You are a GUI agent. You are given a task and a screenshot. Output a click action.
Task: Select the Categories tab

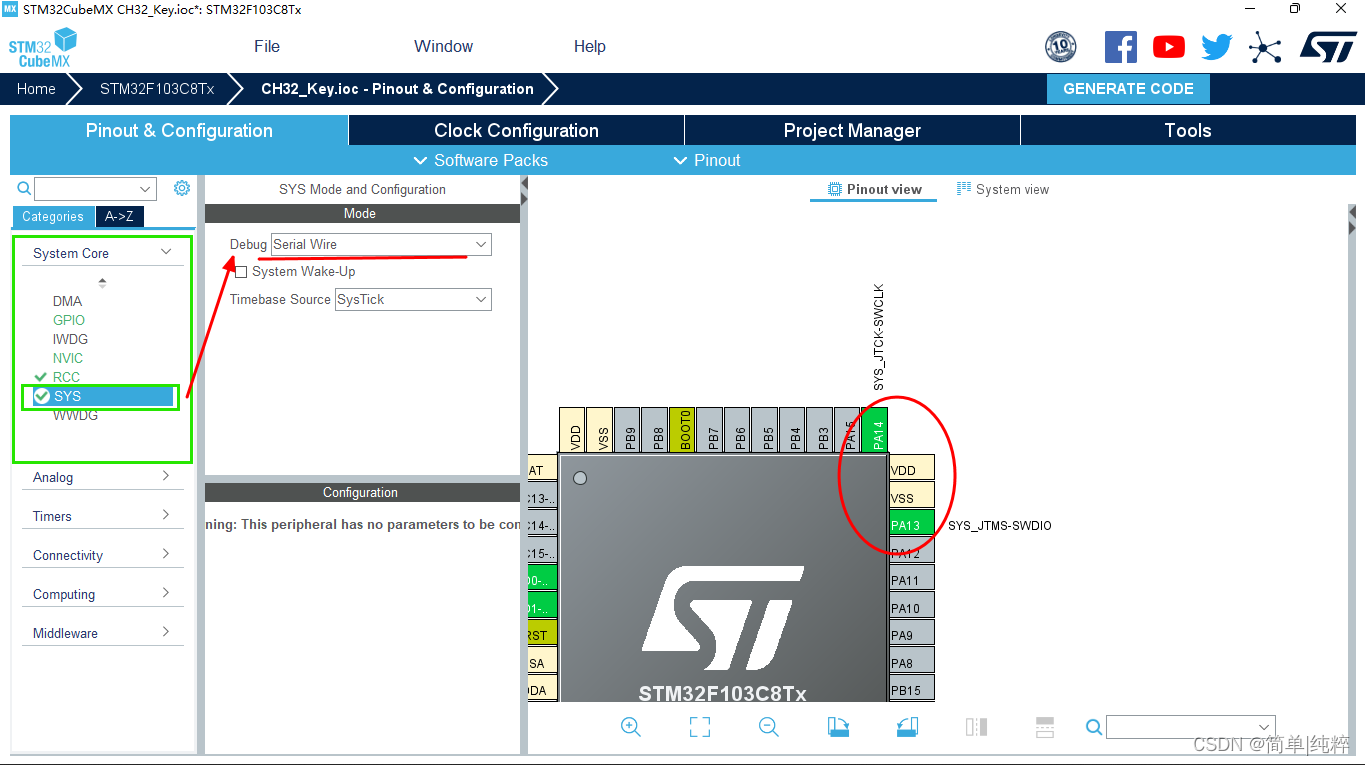53,216
